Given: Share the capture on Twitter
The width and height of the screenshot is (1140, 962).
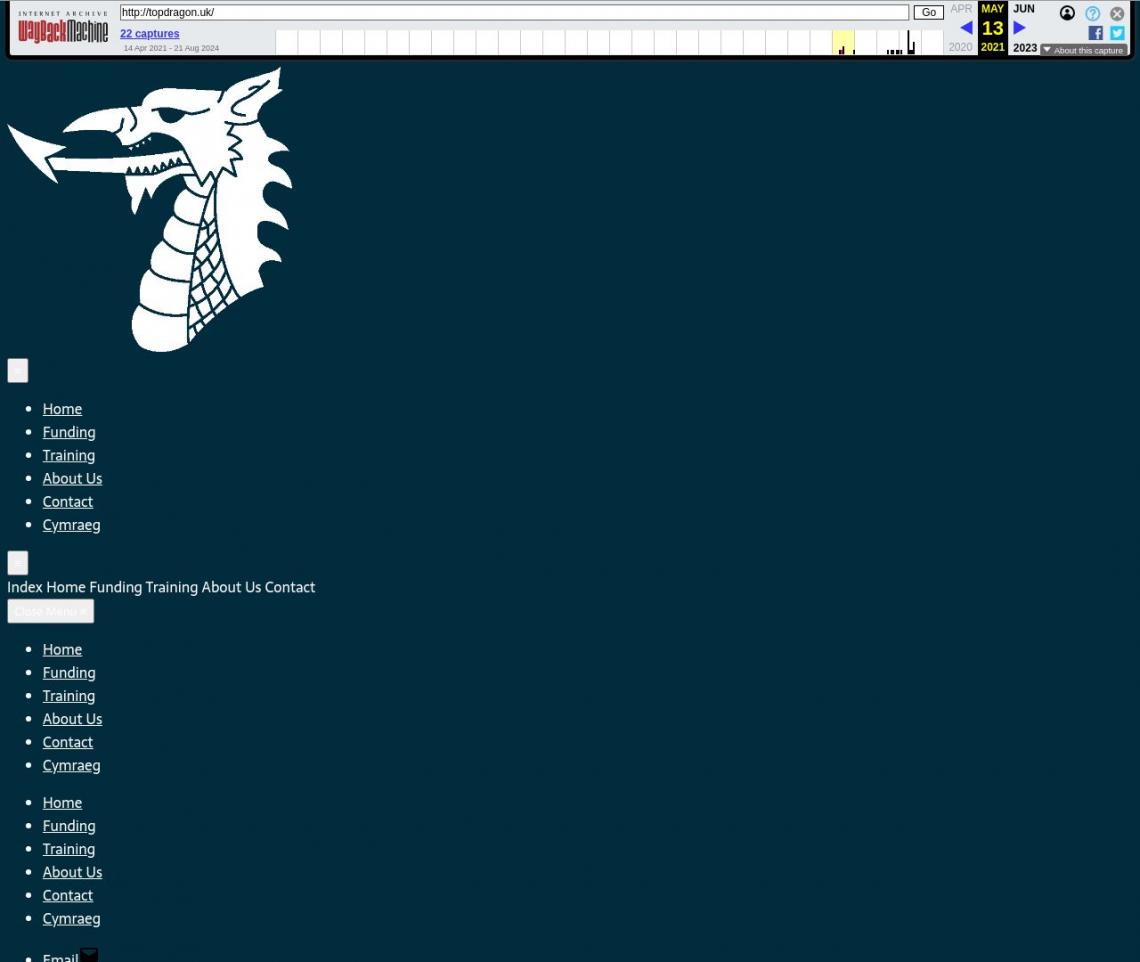Looking at the screenshot, I should pyautogui.click(x=1117, y=33).
